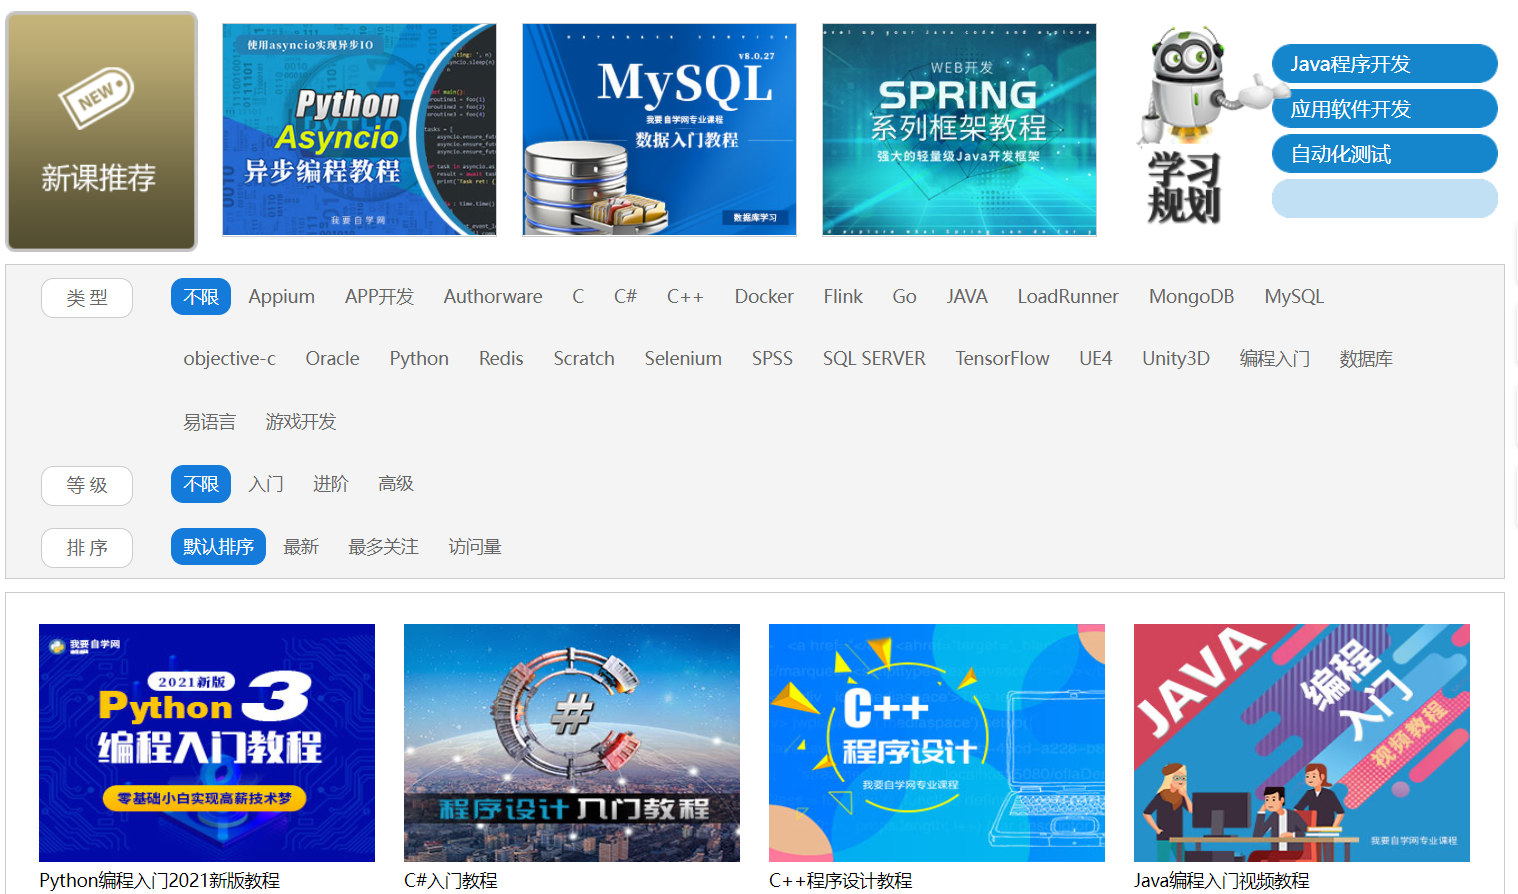Choose the 高级 level filter
1518x894 pixels.
(x=396, y=484)
